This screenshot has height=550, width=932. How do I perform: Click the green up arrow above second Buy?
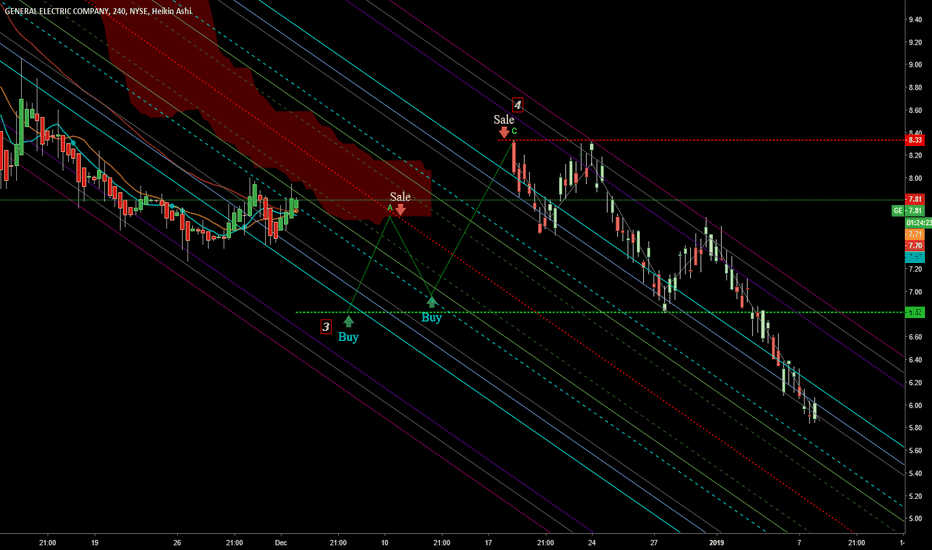tap(432, 301)
